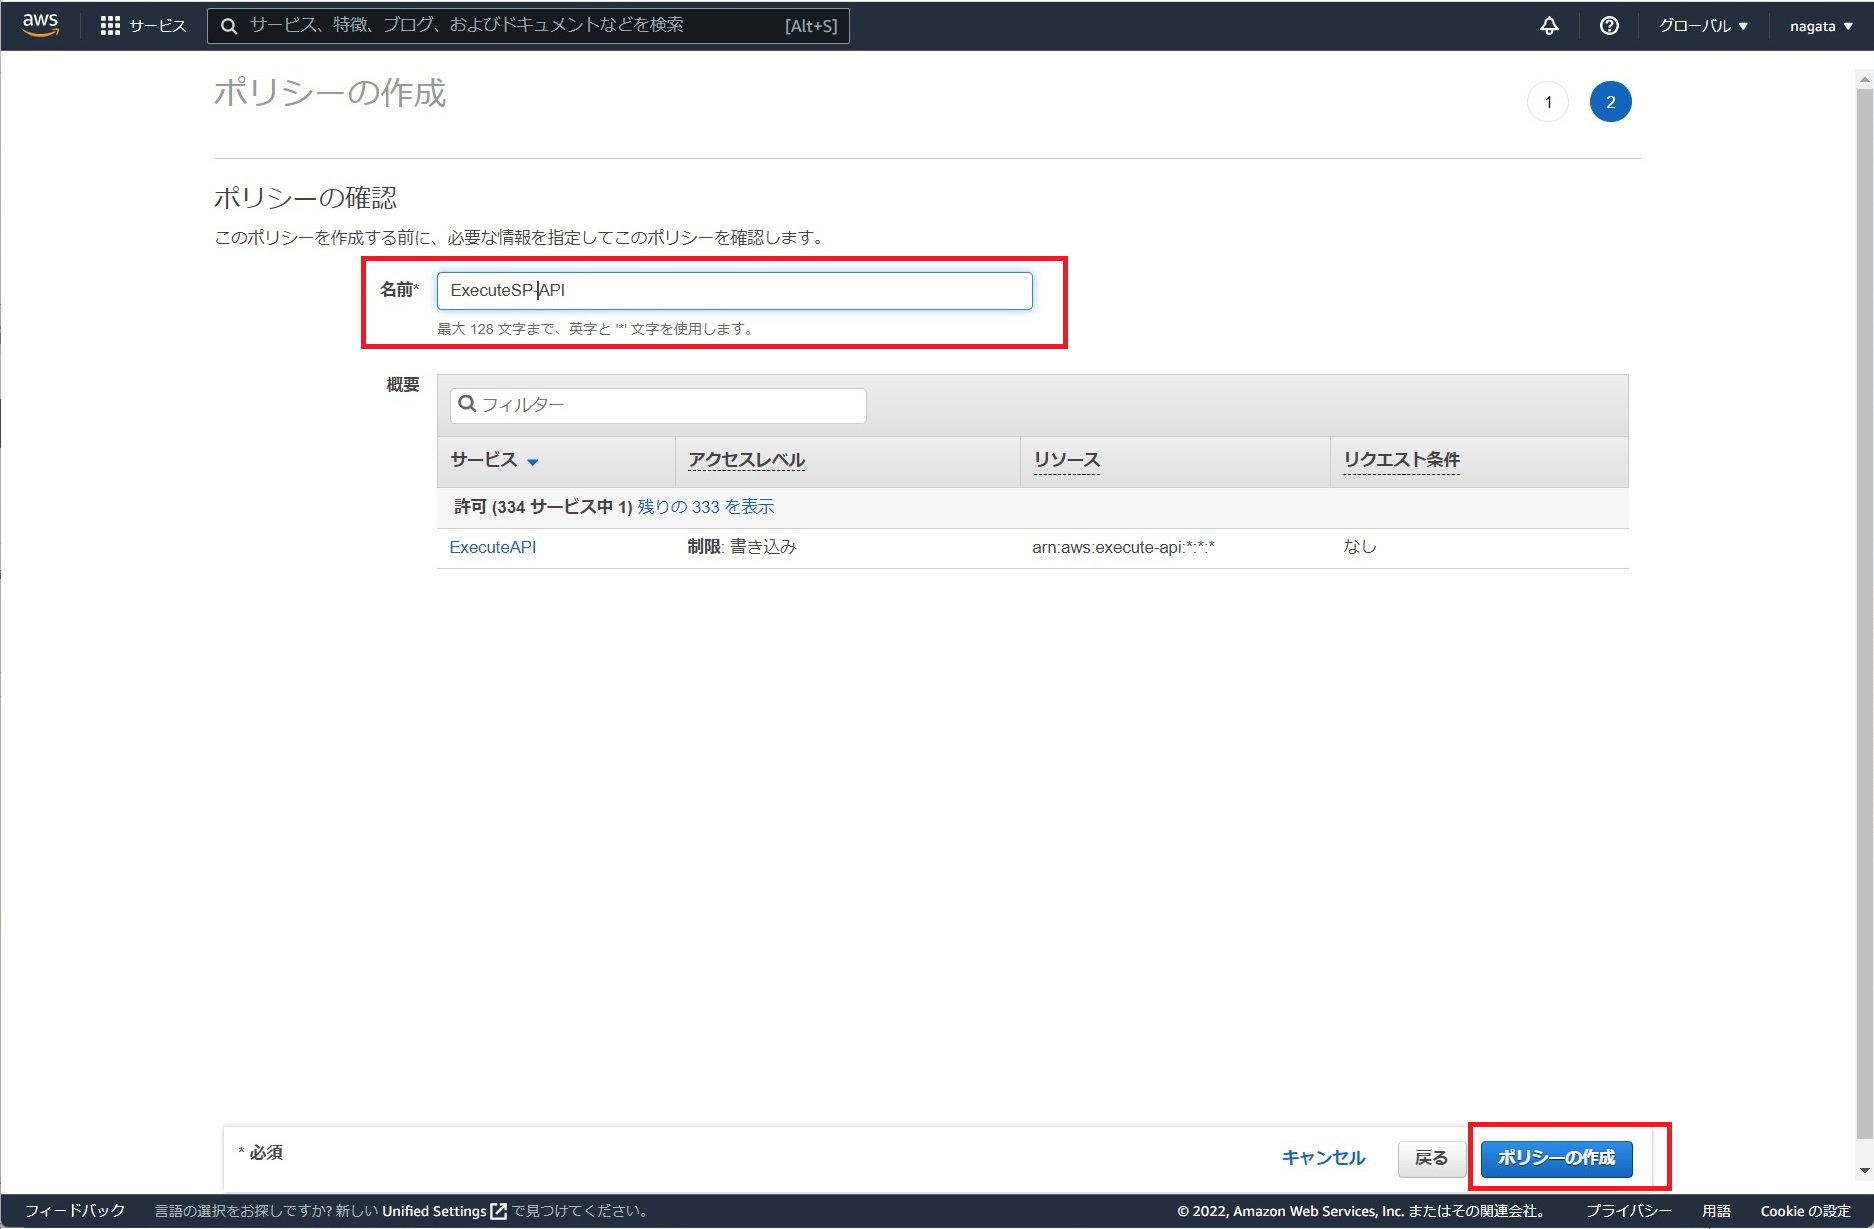Open the nagata account dropdown
Viewport: 1874px width, 1229px height.
pyautogui.click(x=1818, y=26)
